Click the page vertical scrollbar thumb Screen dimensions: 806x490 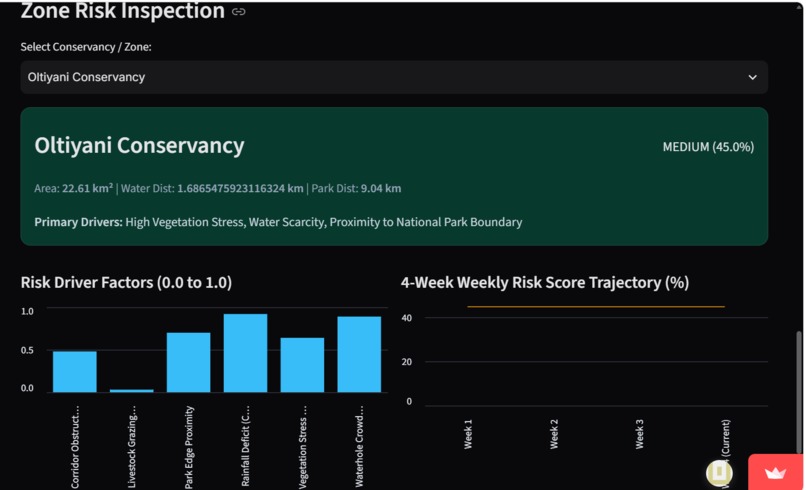coord(799,393)
